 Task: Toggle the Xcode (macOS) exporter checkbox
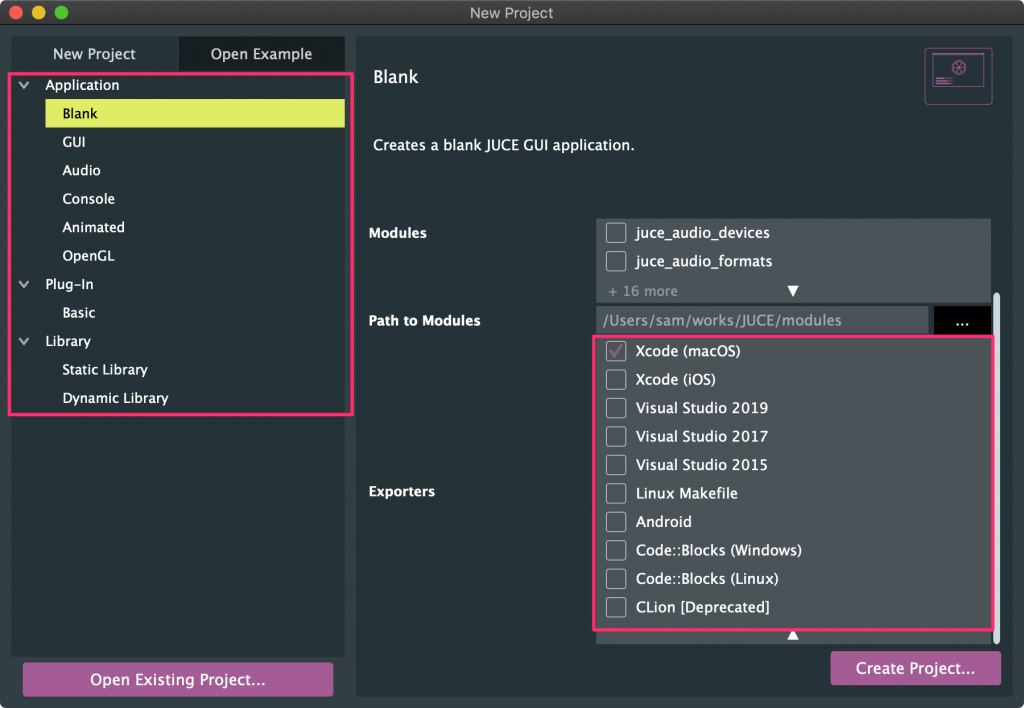[616, 351]
